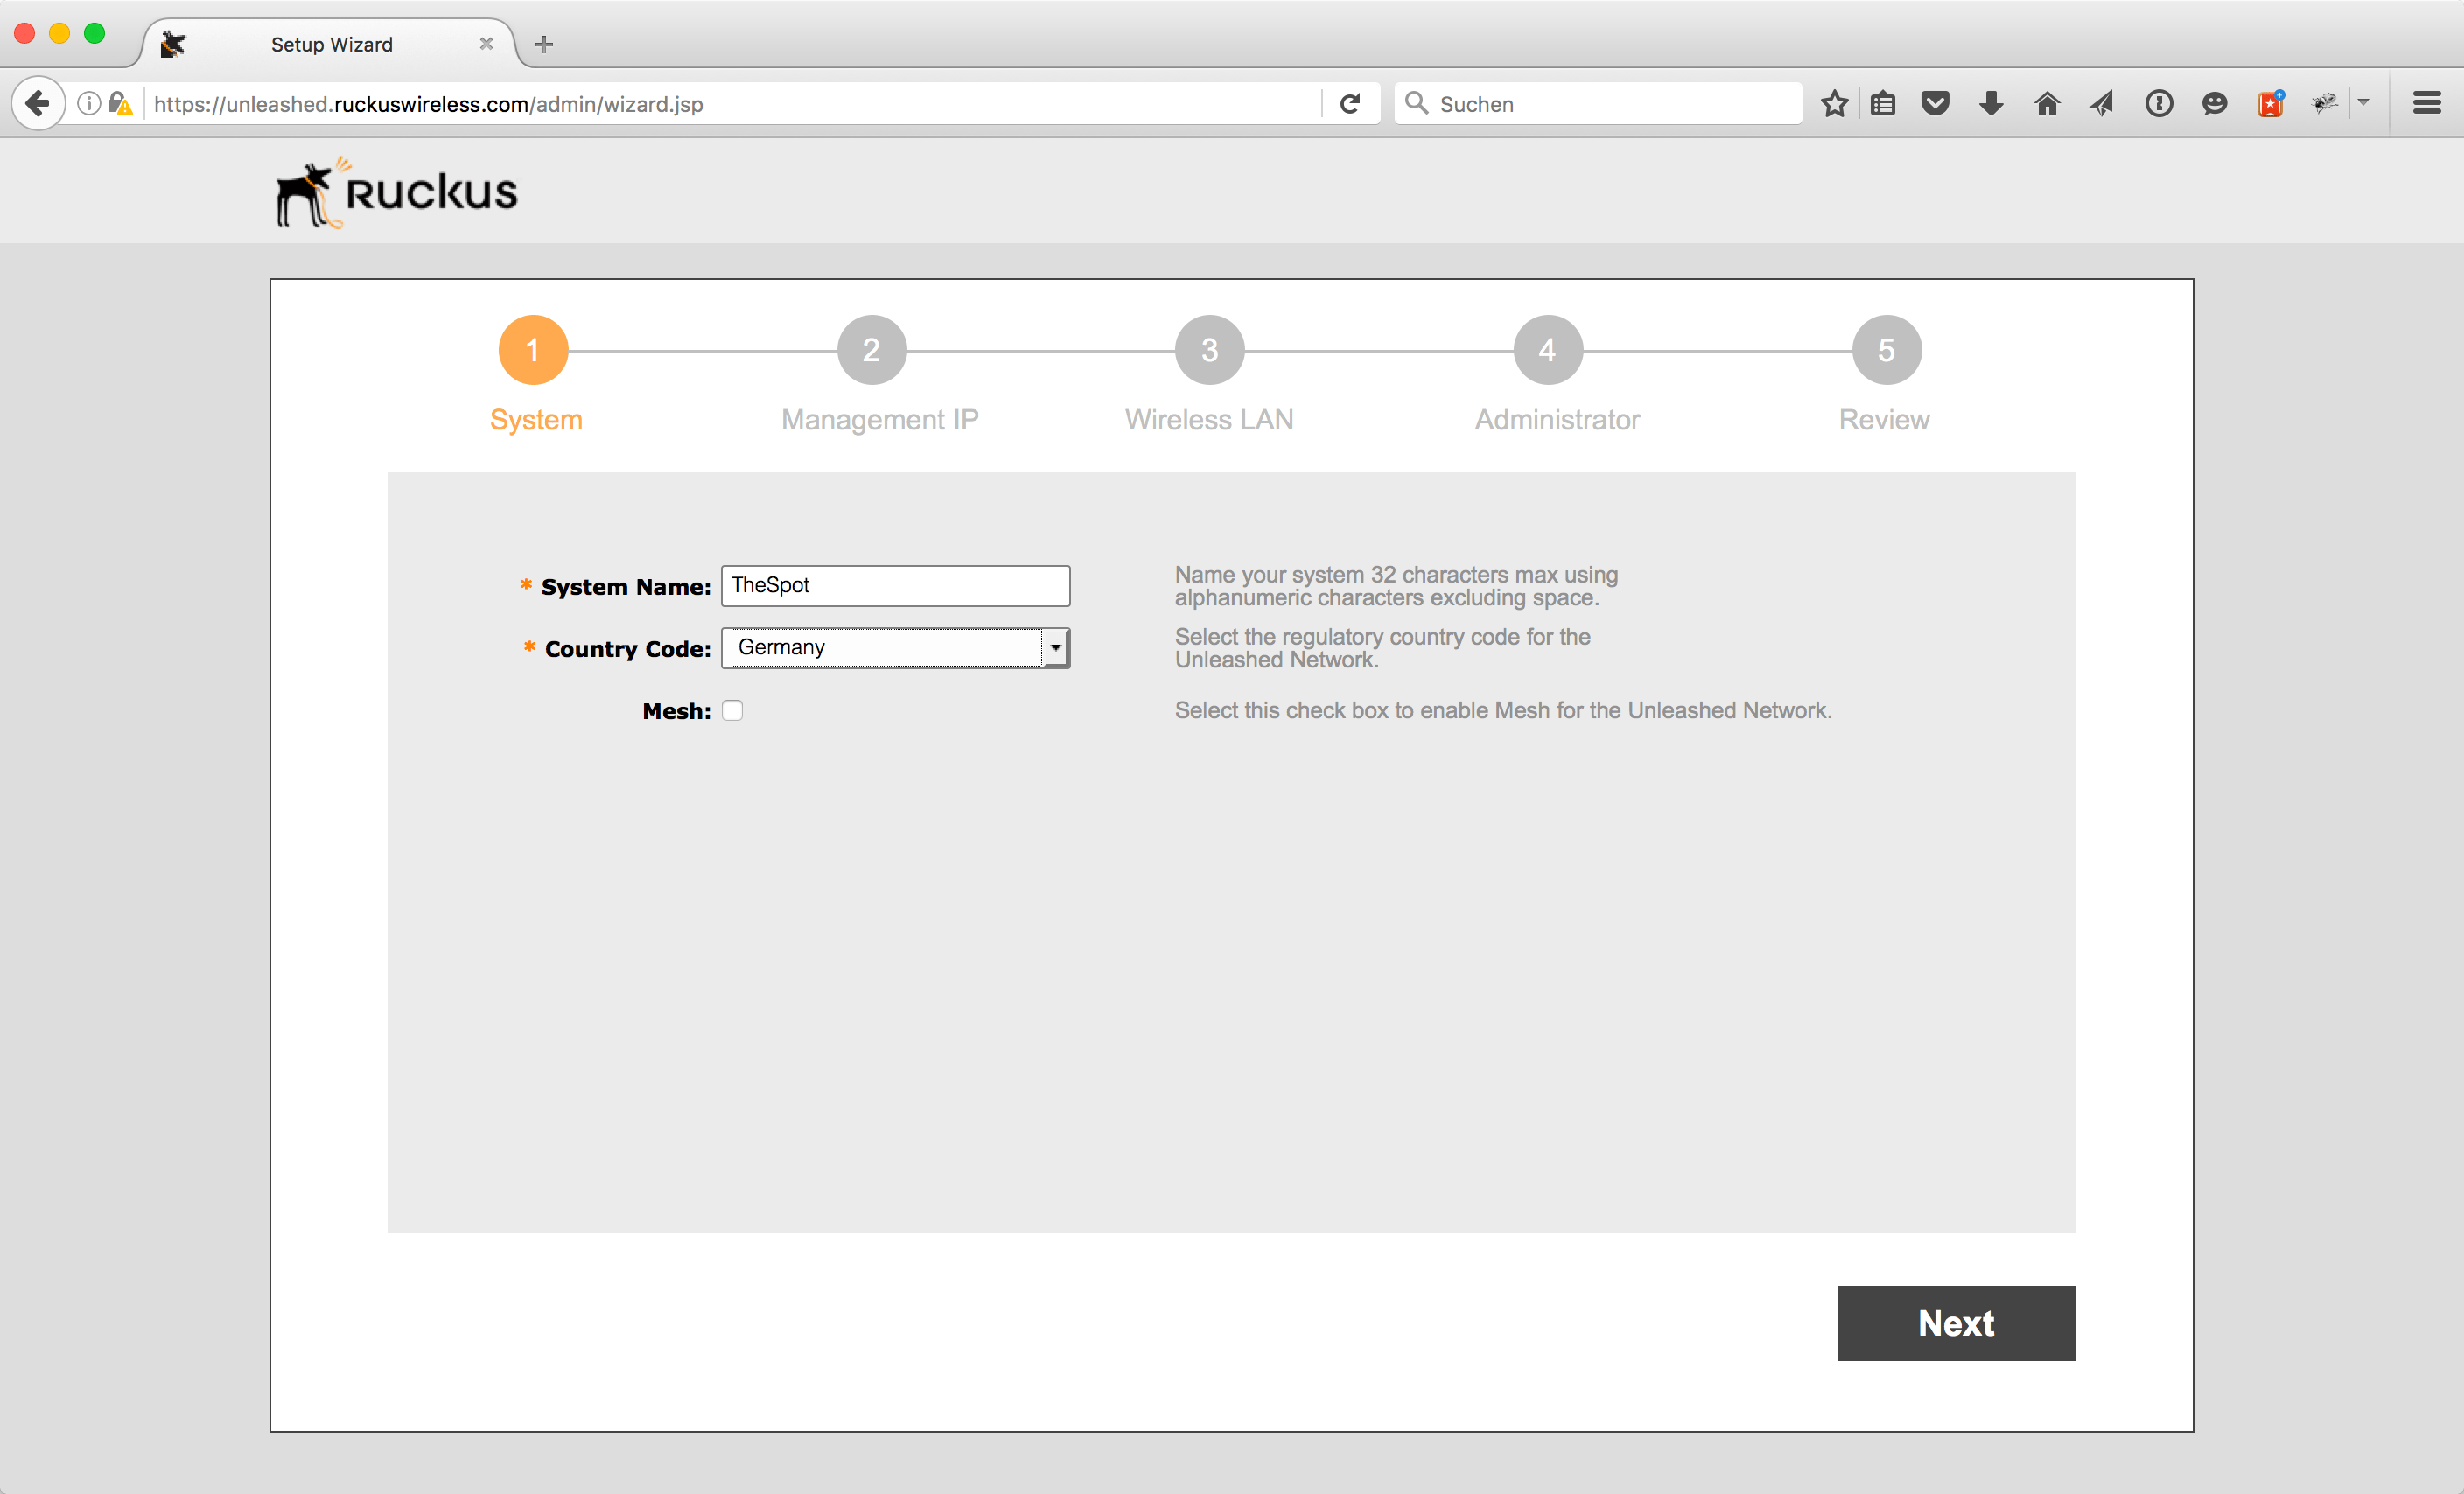Open the downloads arrow icon
The width and height of the screenshot is (2464, 1494).
[1991, 103]
